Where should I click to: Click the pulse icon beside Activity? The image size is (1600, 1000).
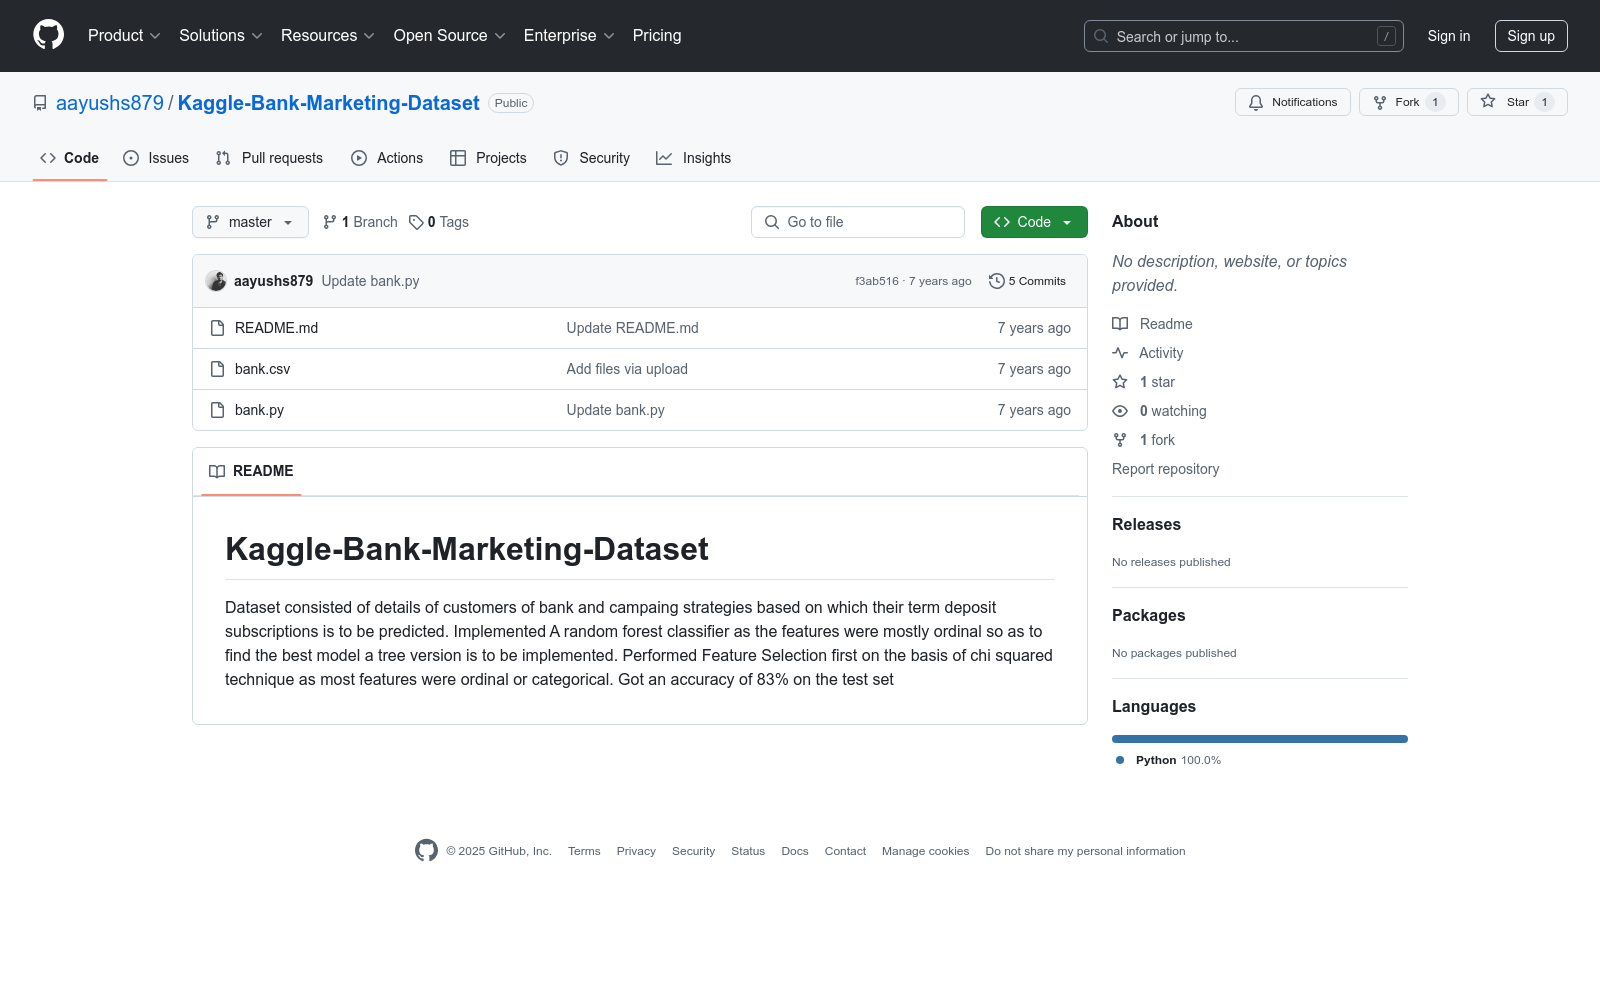1120,353
